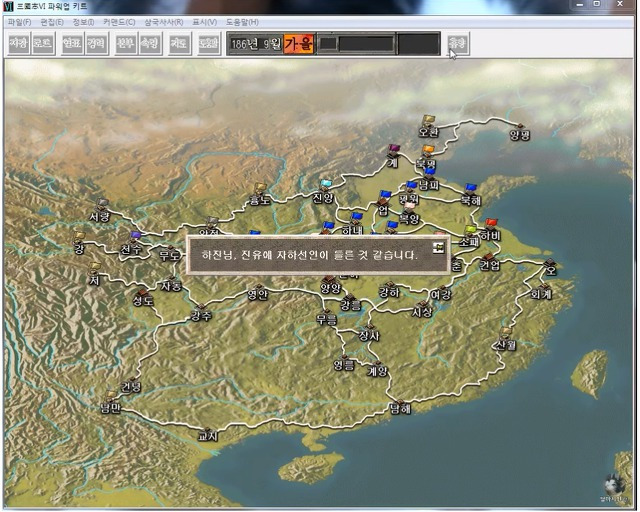Open the 삼국사사(R) menu
The width and height of the screenshot is (640, 512).
tap(164, 22)
